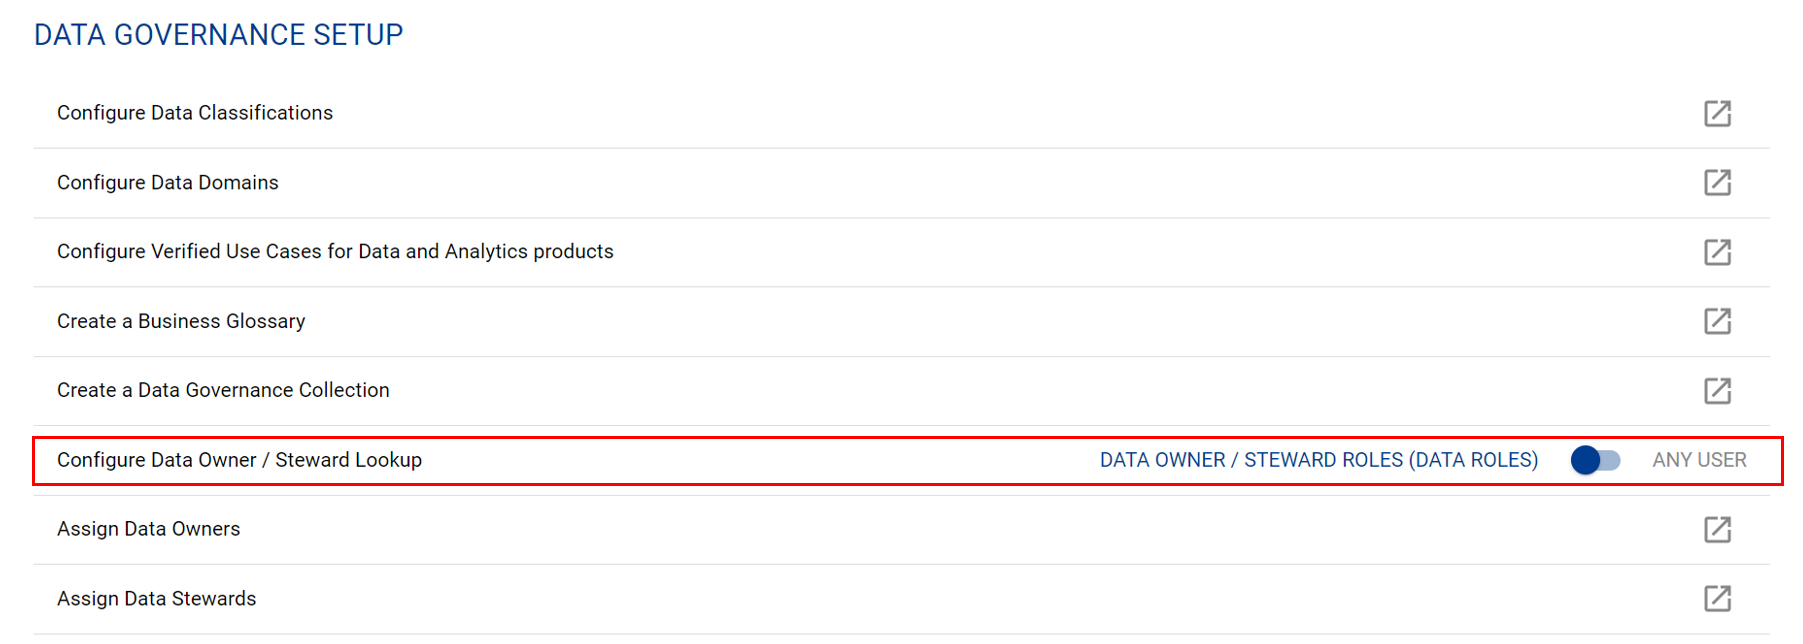Select Configure Verified Use Cases row text
Screen dimensions: 1803x644
coord(335,252)
